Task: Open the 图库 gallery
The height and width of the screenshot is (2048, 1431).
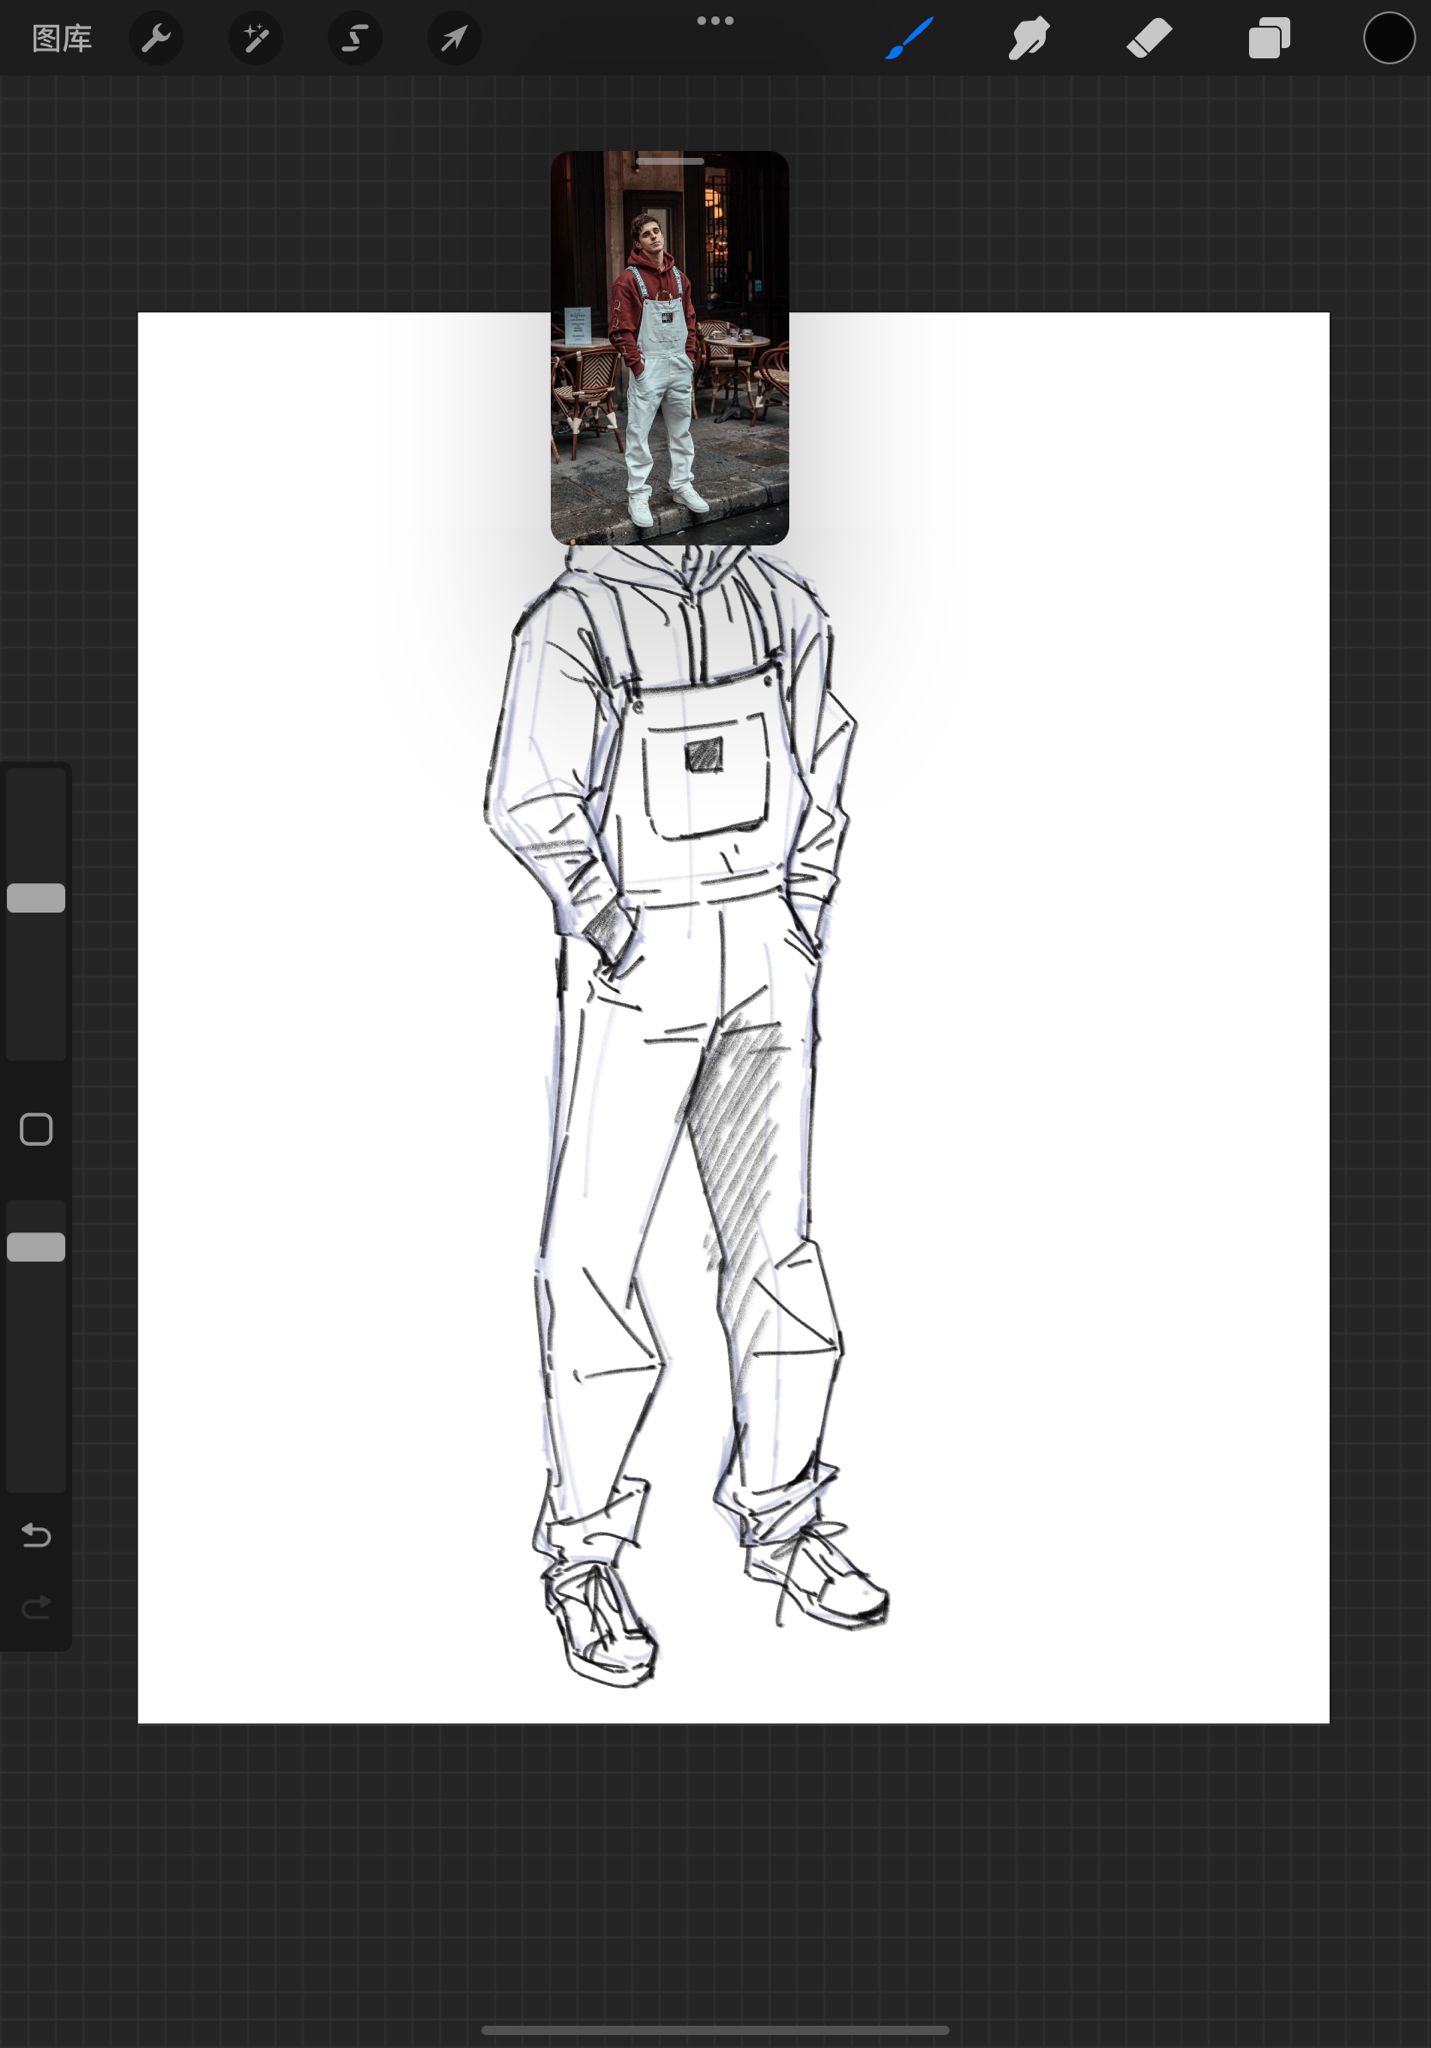Action: [62, 39]
